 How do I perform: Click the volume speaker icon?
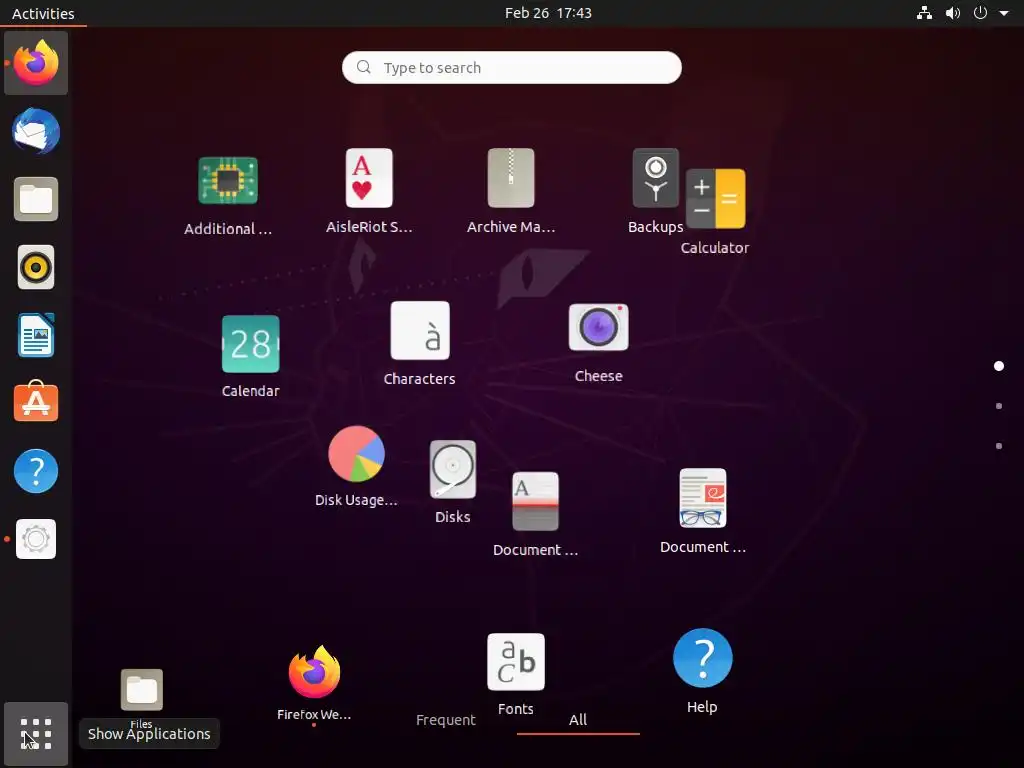953,13
